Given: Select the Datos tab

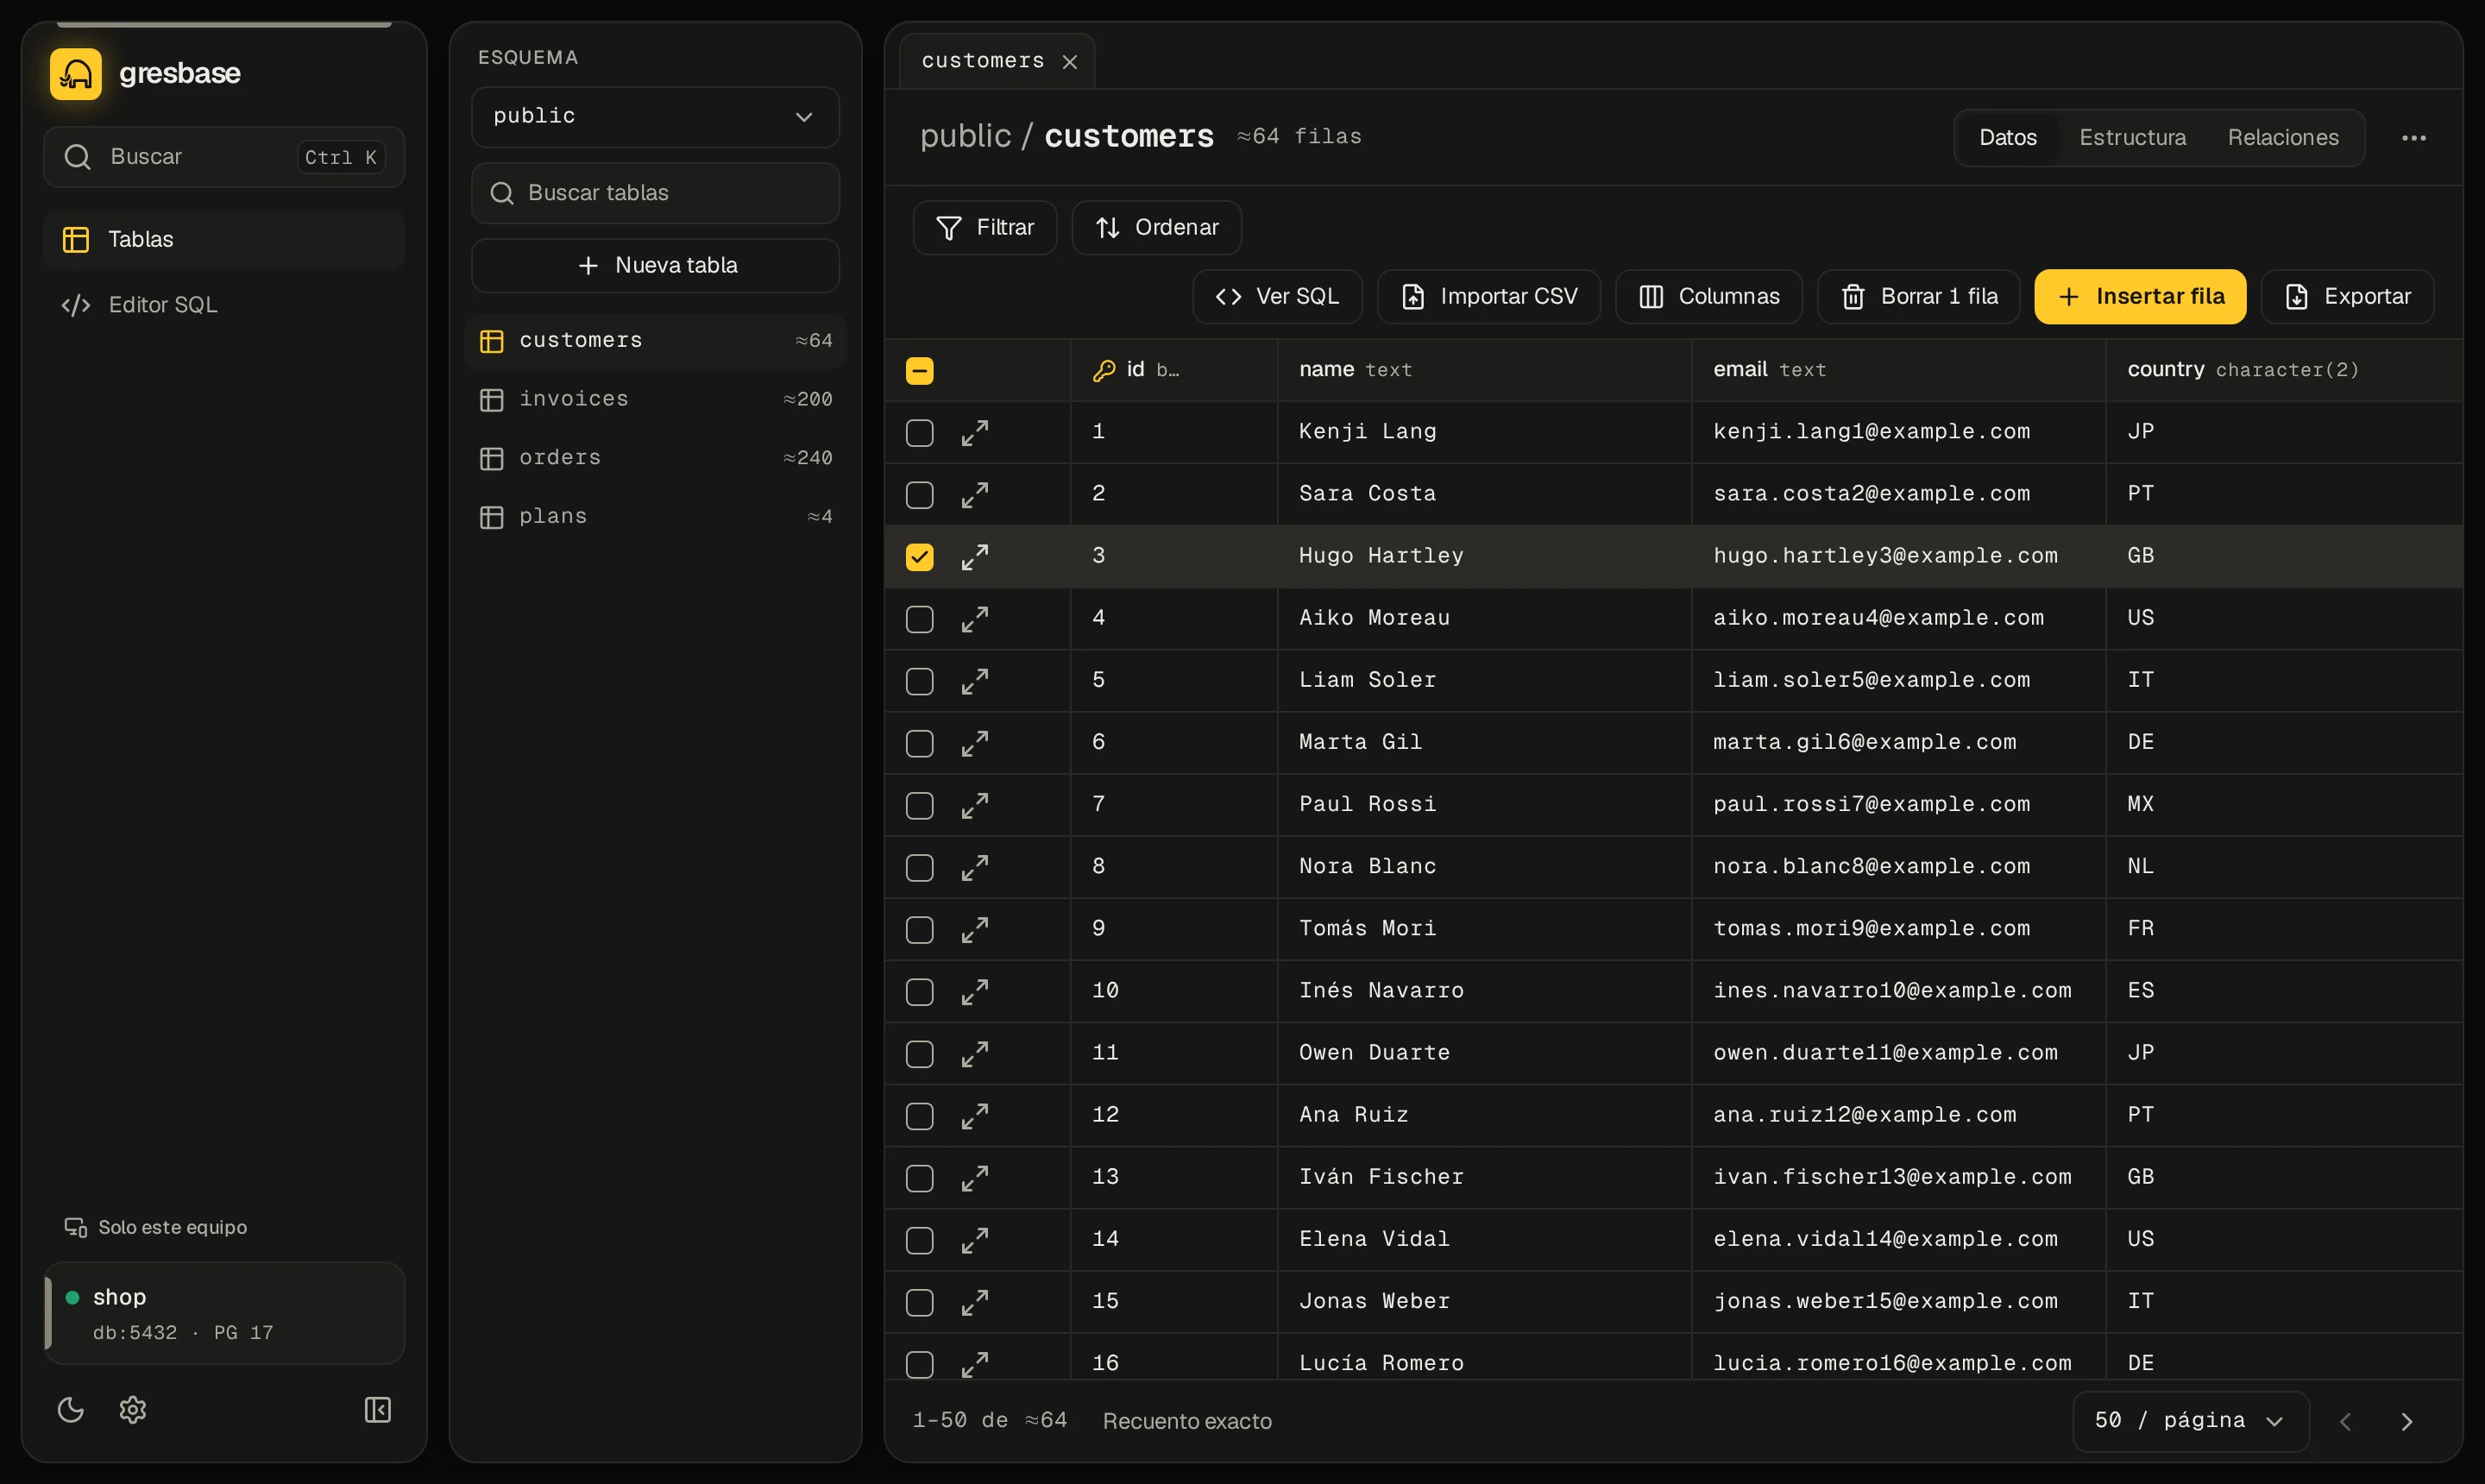Looking at the screenshot, I should click(2007, 138).
